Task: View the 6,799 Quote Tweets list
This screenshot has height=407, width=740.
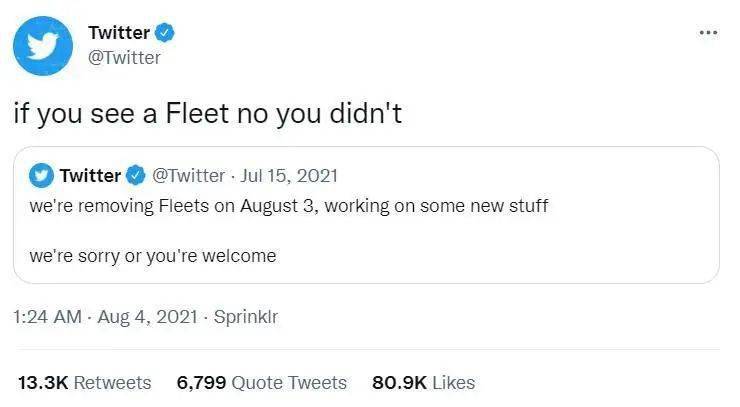Action: [x=261, y=382]
